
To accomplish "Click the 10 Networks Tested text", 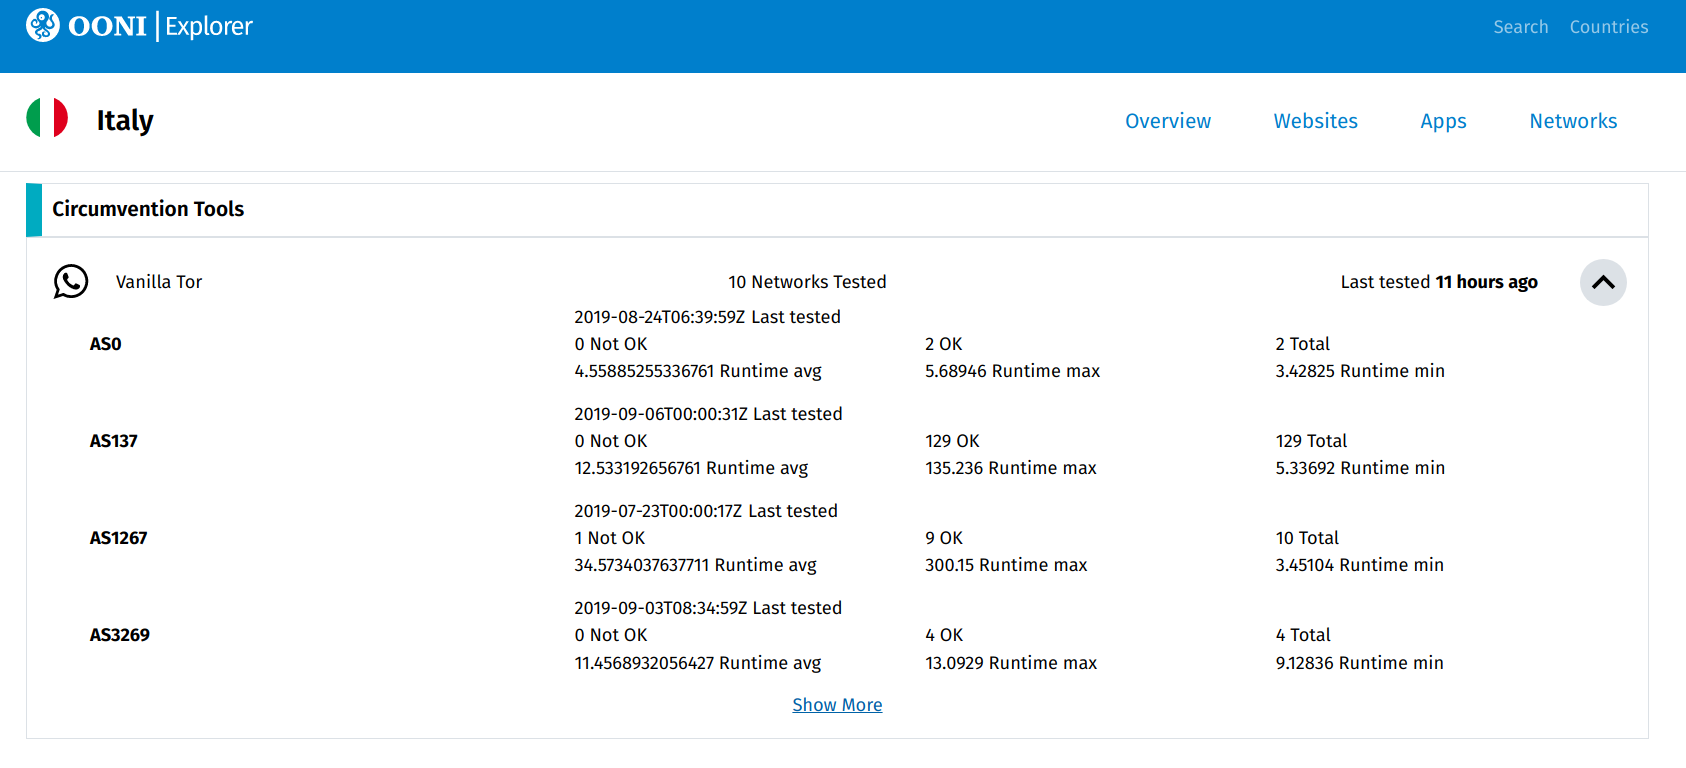I will pos(807,282).
